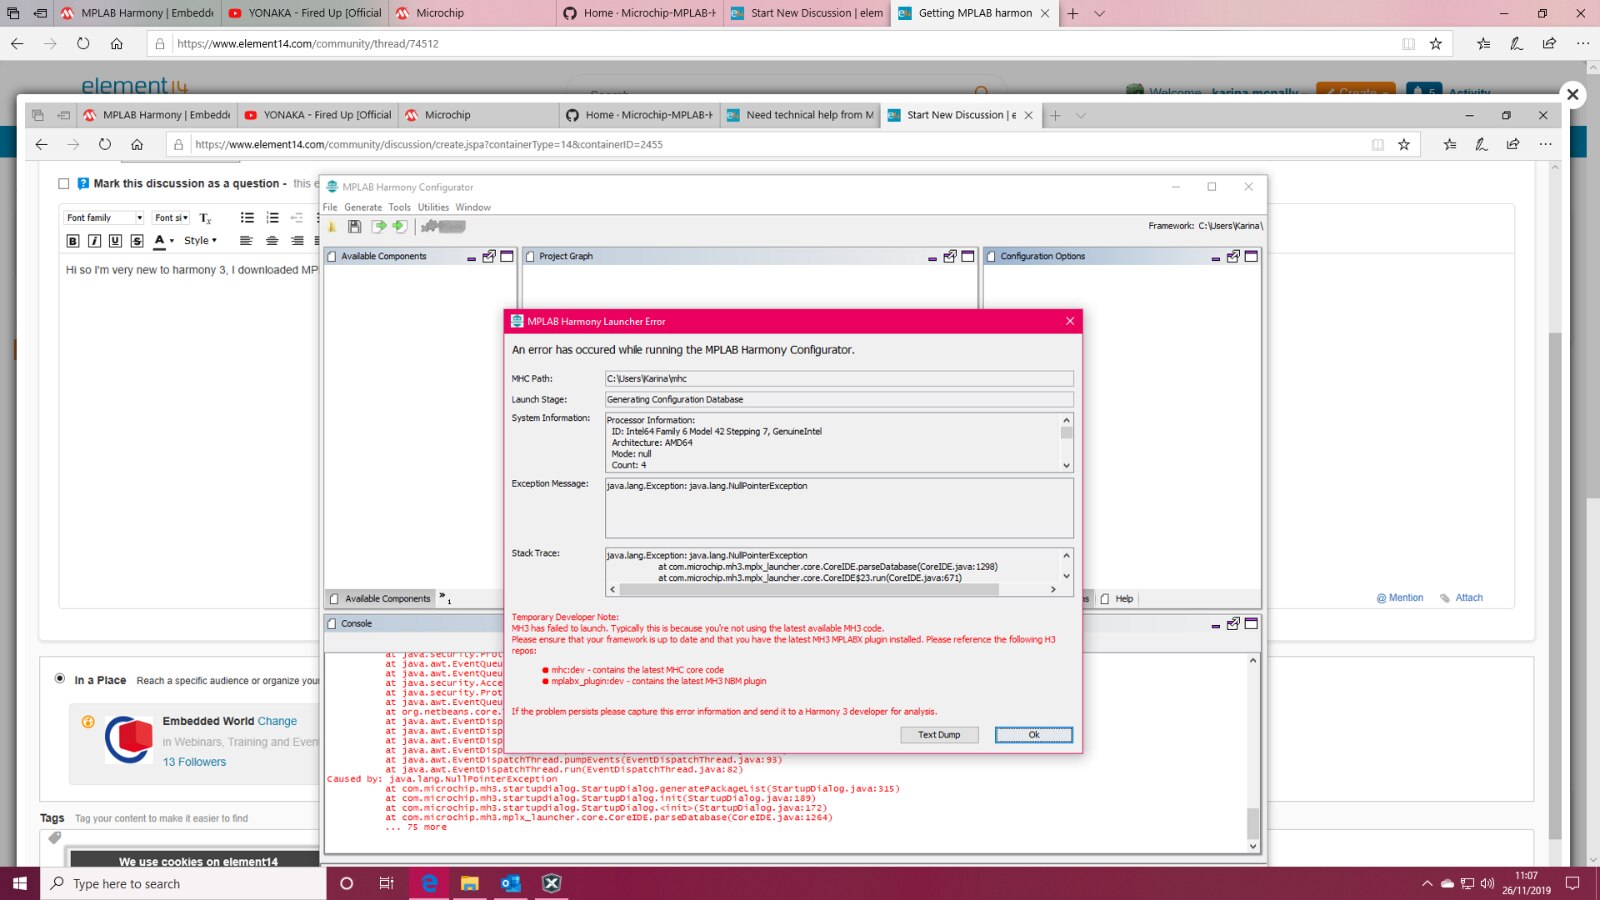Screen dimensions: 1600x900
Task: Minimize the Available Components panel
Action: pyautogui.click(x=471, y=258)
